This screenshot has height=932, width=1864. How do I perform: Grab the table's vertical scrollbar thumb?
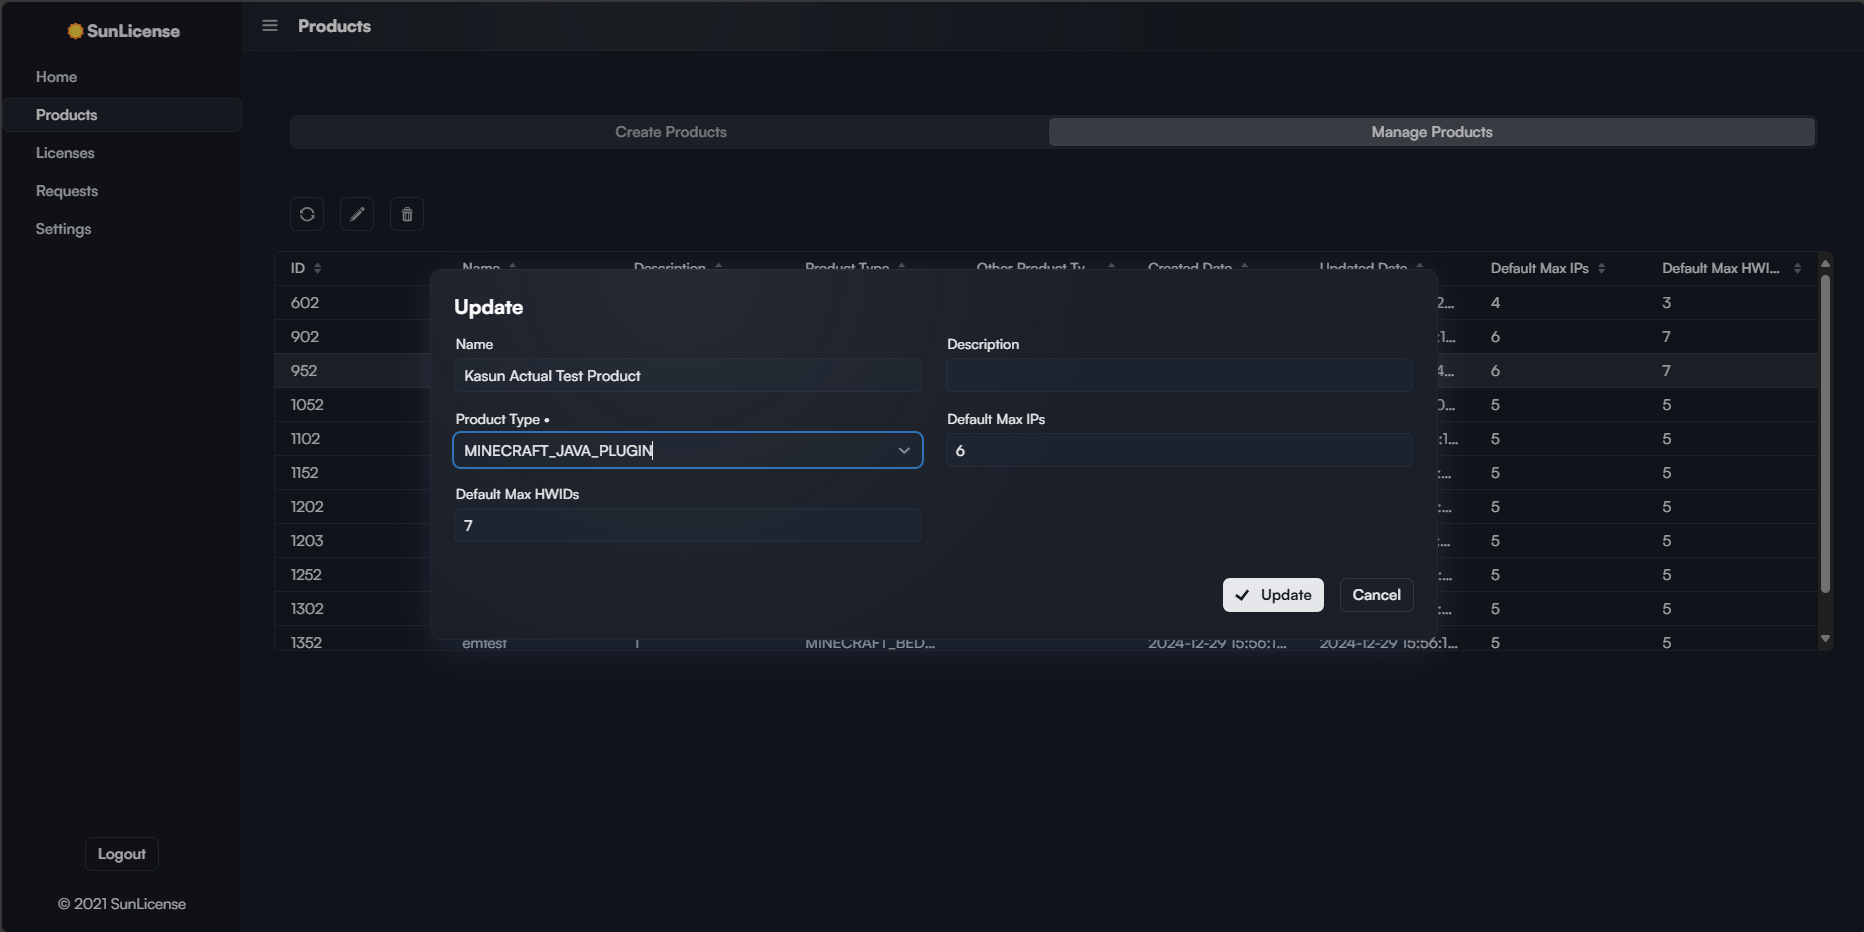tap(1825, 433)
